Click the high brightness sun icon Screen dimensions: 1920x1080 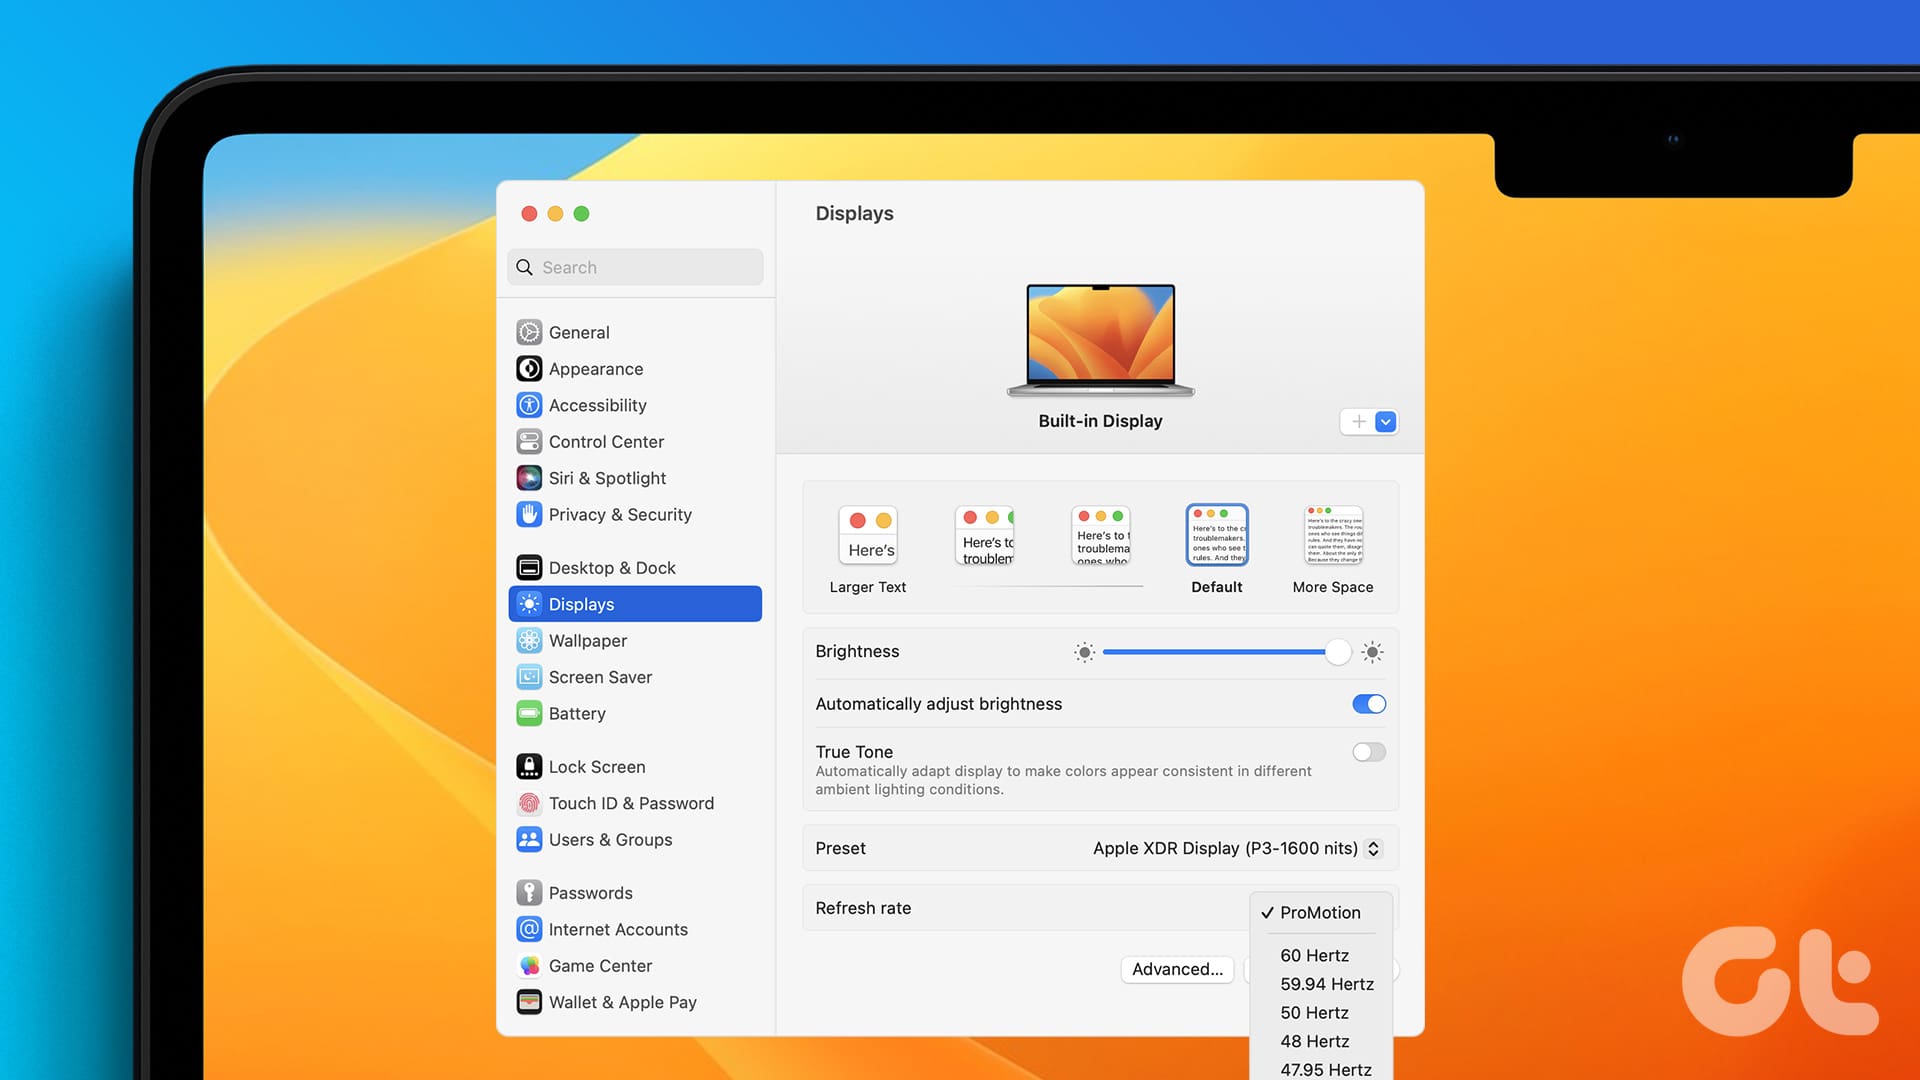click(x=1373, y=652)
